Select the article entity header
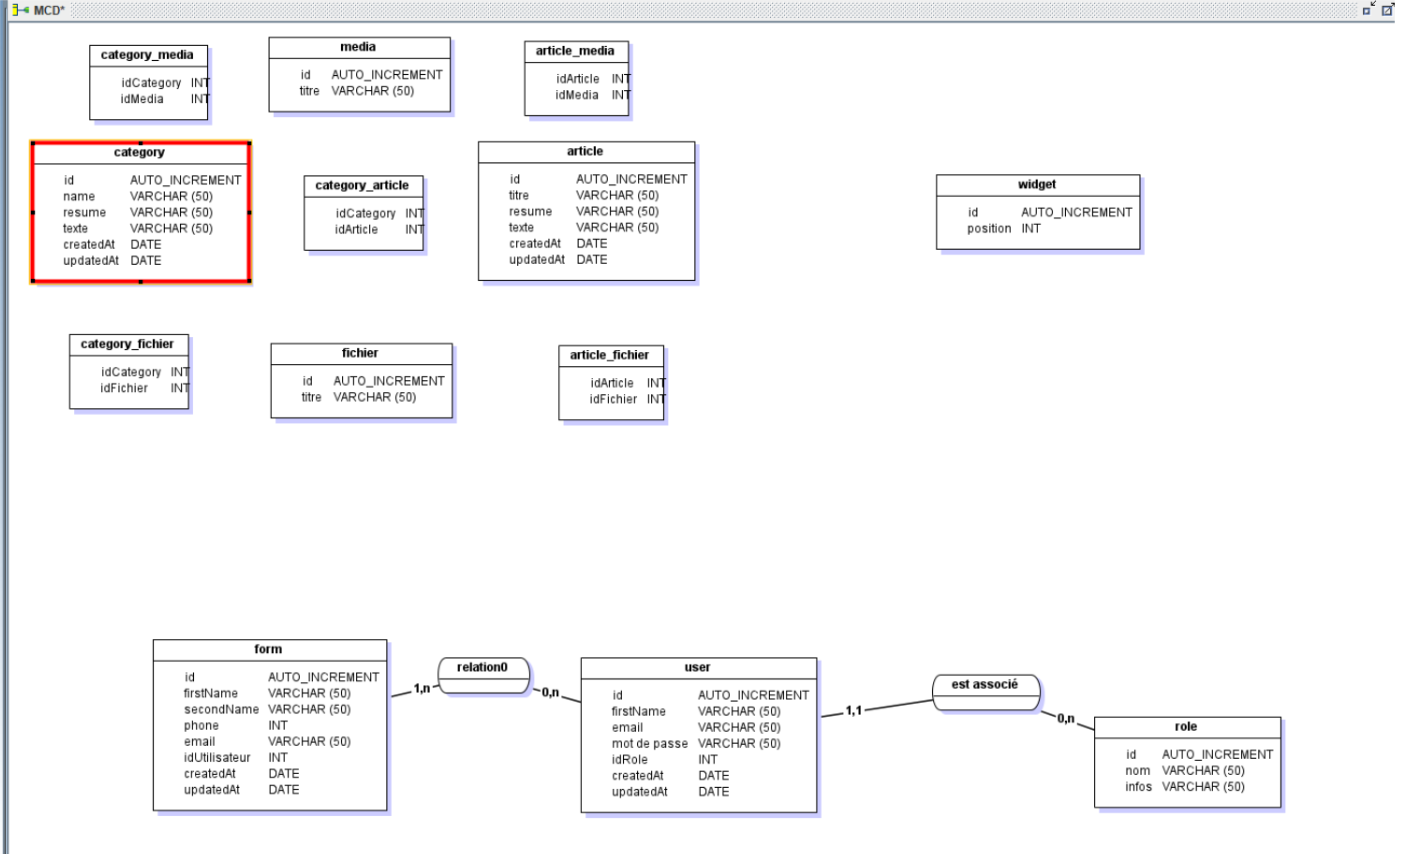Image resolution: width=1401 pixels, height=854 pixels. click(x=585, y=152)
